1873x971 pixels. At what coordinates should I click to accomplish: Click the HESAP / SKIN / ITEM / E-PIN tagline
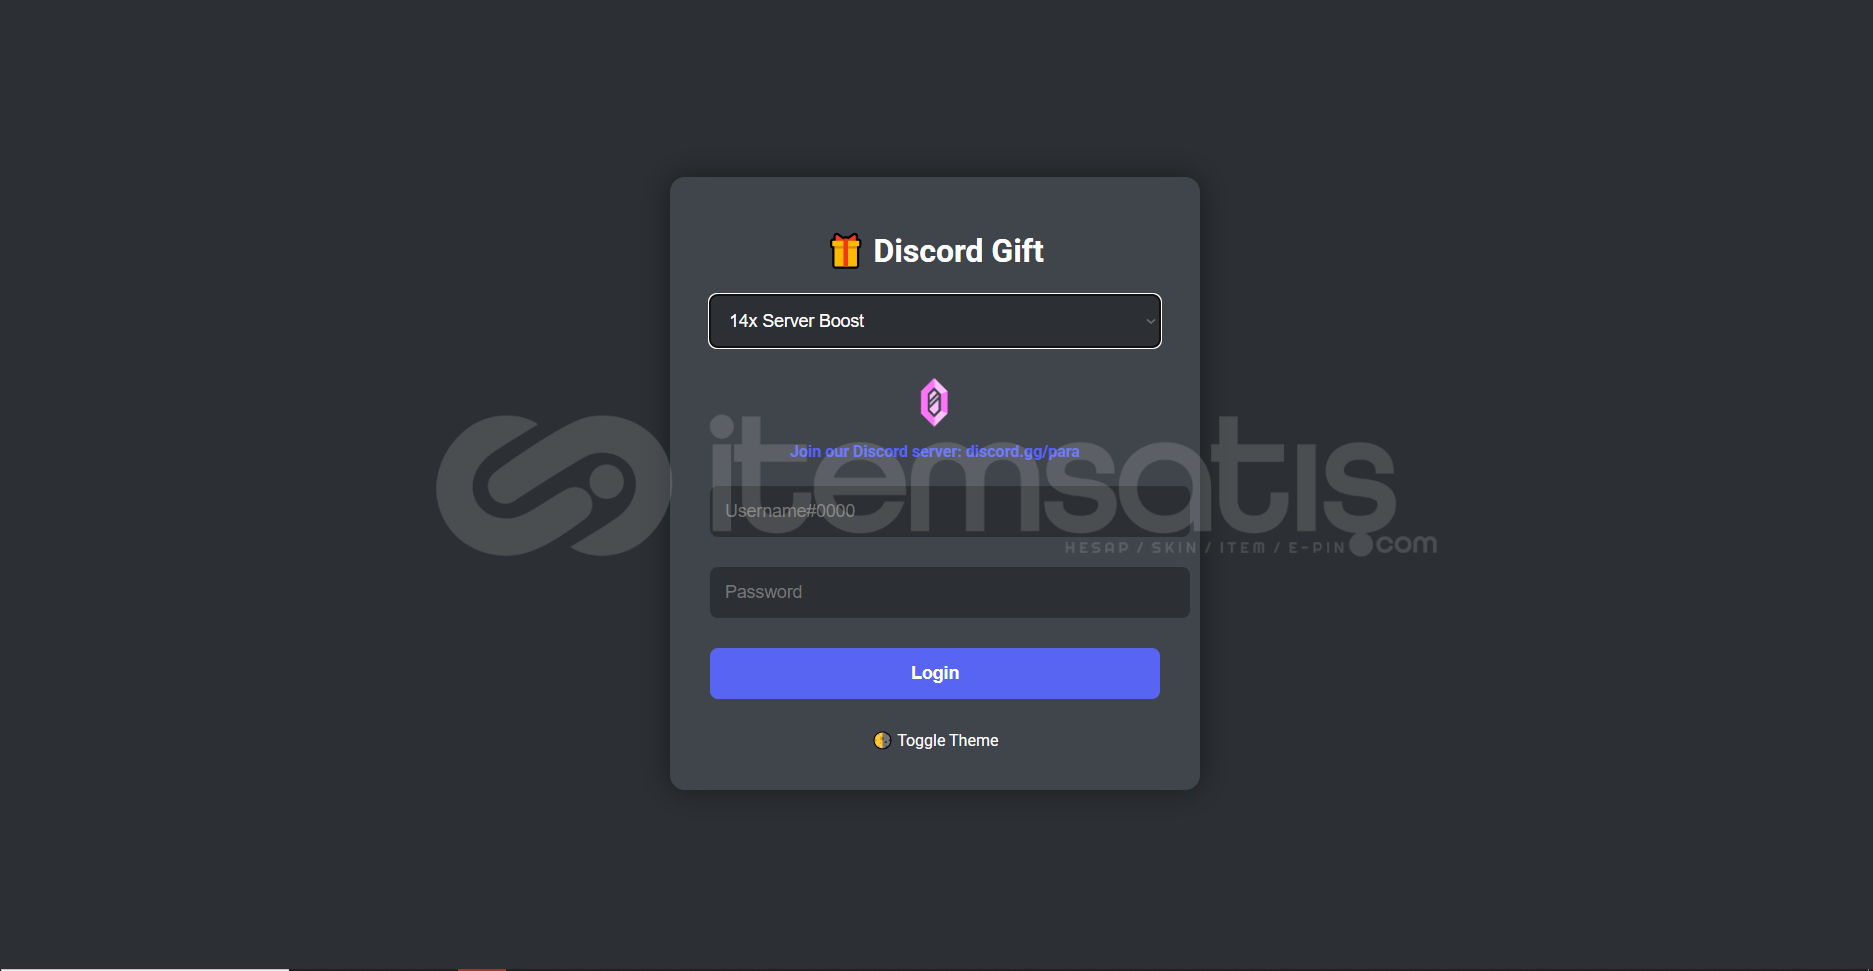1205,548
